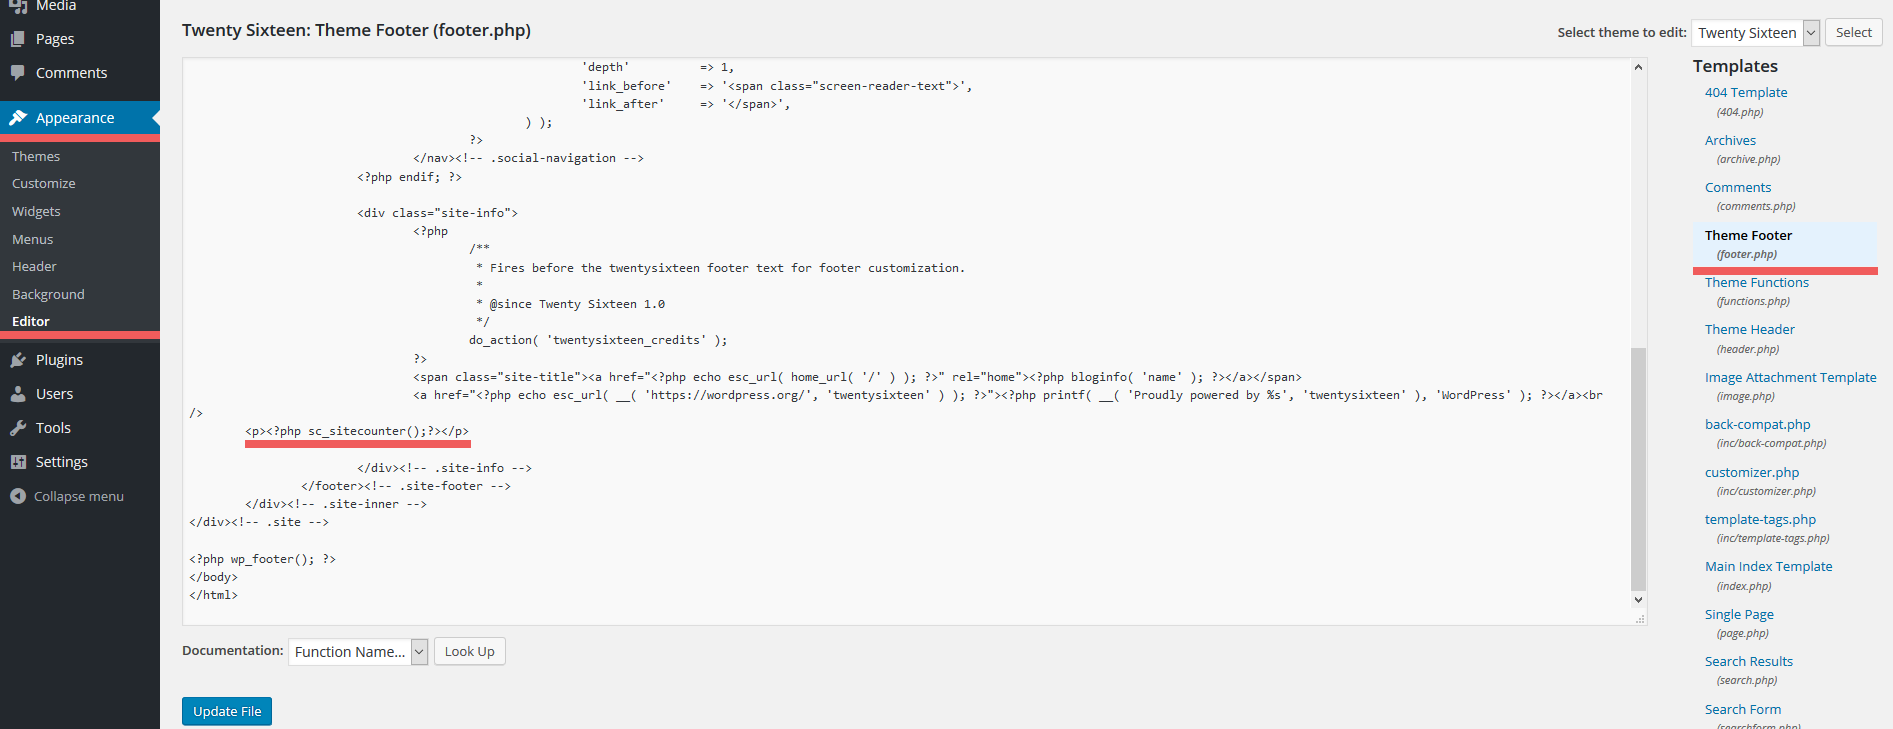Click the div class="site-info" code line
This screenshot has width=1893, height=729.
pyautogui.click(x=437, y=213)
